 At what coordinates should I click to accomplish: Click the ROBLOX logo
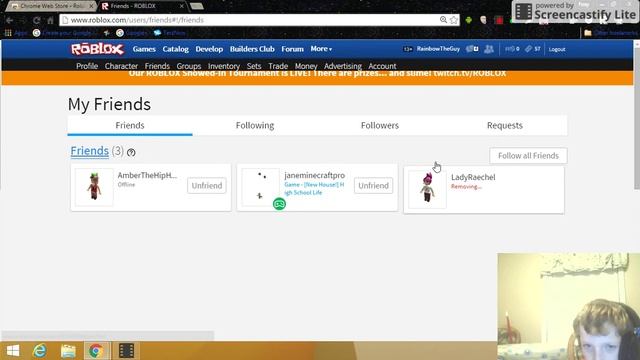click(97, 49)
